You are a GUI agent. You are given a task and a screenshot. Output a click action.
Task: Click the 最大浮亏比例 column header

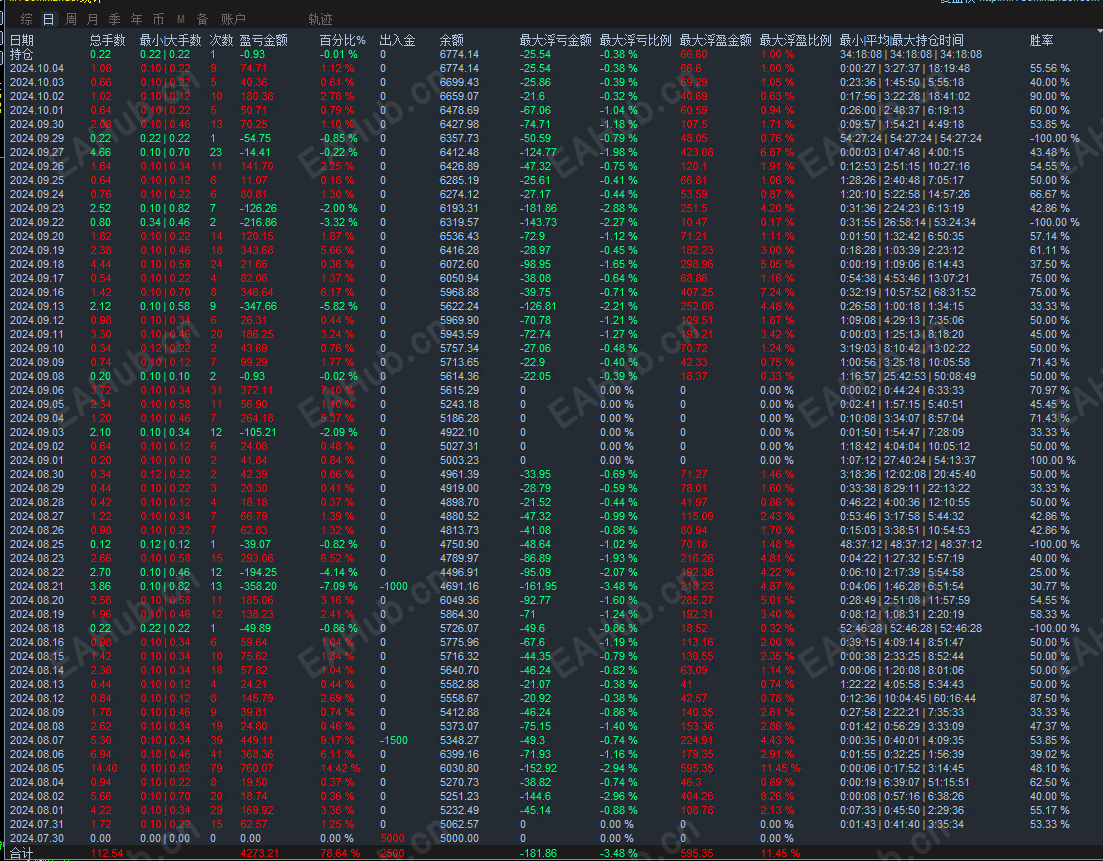(x=635, y=40)
